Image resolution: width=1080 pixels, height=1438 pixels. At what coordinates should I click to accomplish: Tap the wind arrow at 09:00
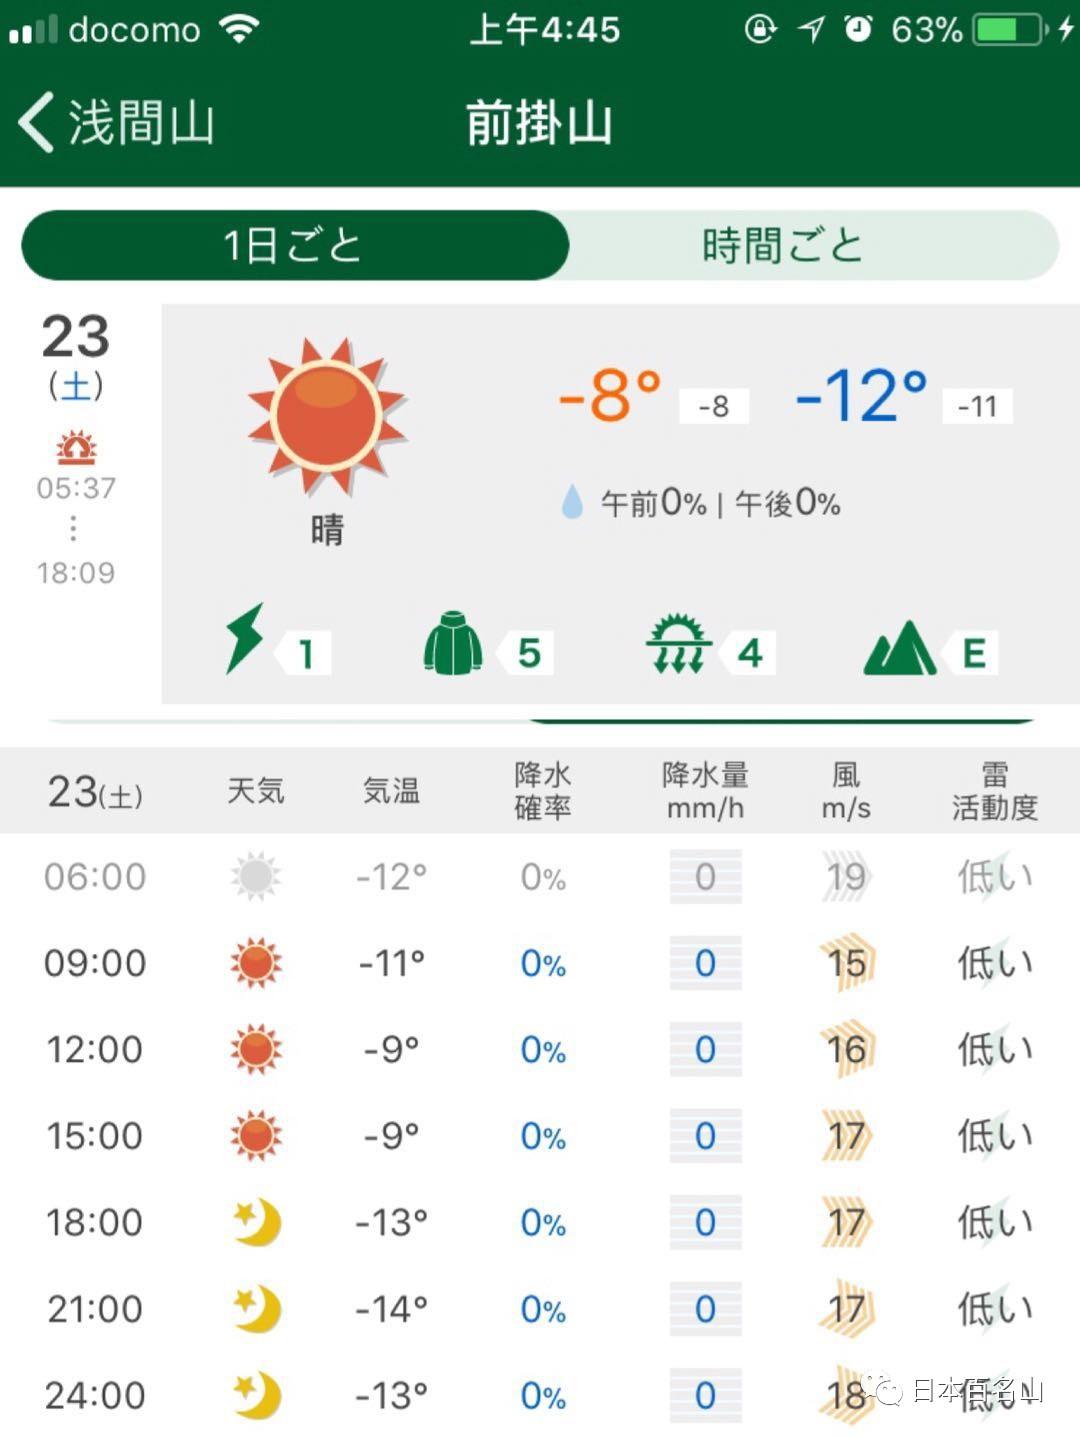pos(846,962)
